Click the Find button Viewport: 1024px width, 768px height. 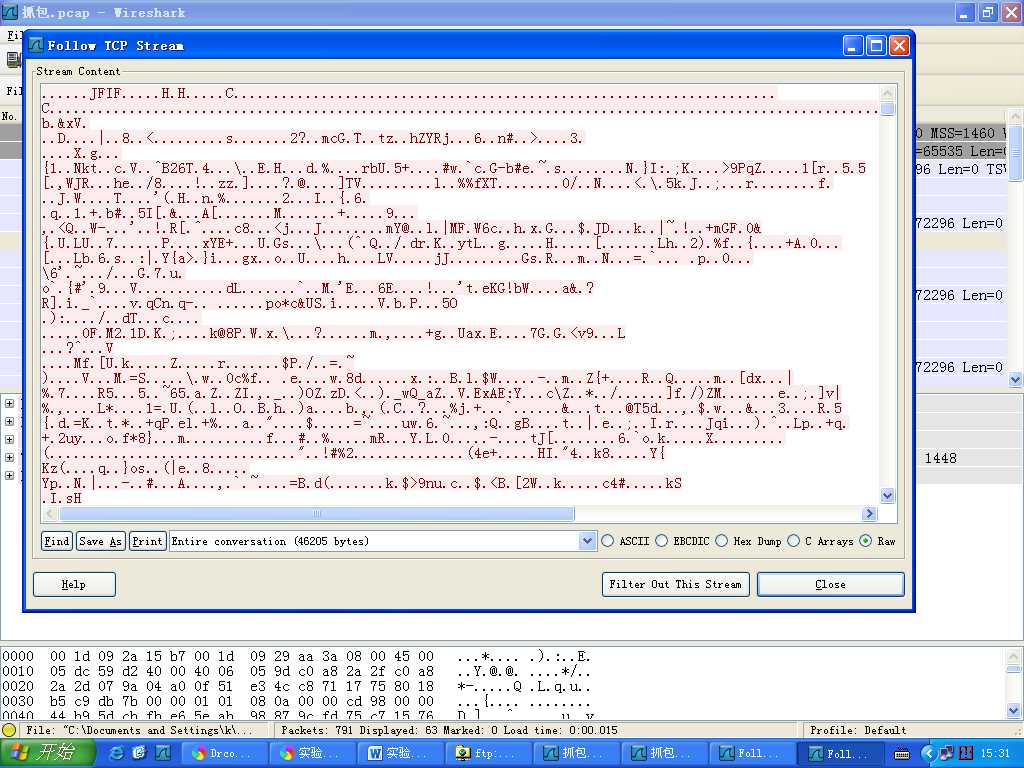[x=57, y=541]
